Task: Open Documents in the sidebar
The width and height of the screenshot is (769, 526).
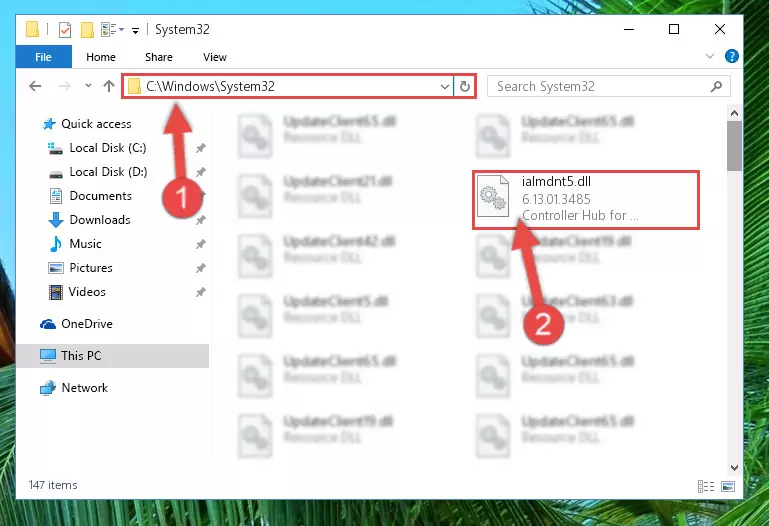Action: click(101, 196)
